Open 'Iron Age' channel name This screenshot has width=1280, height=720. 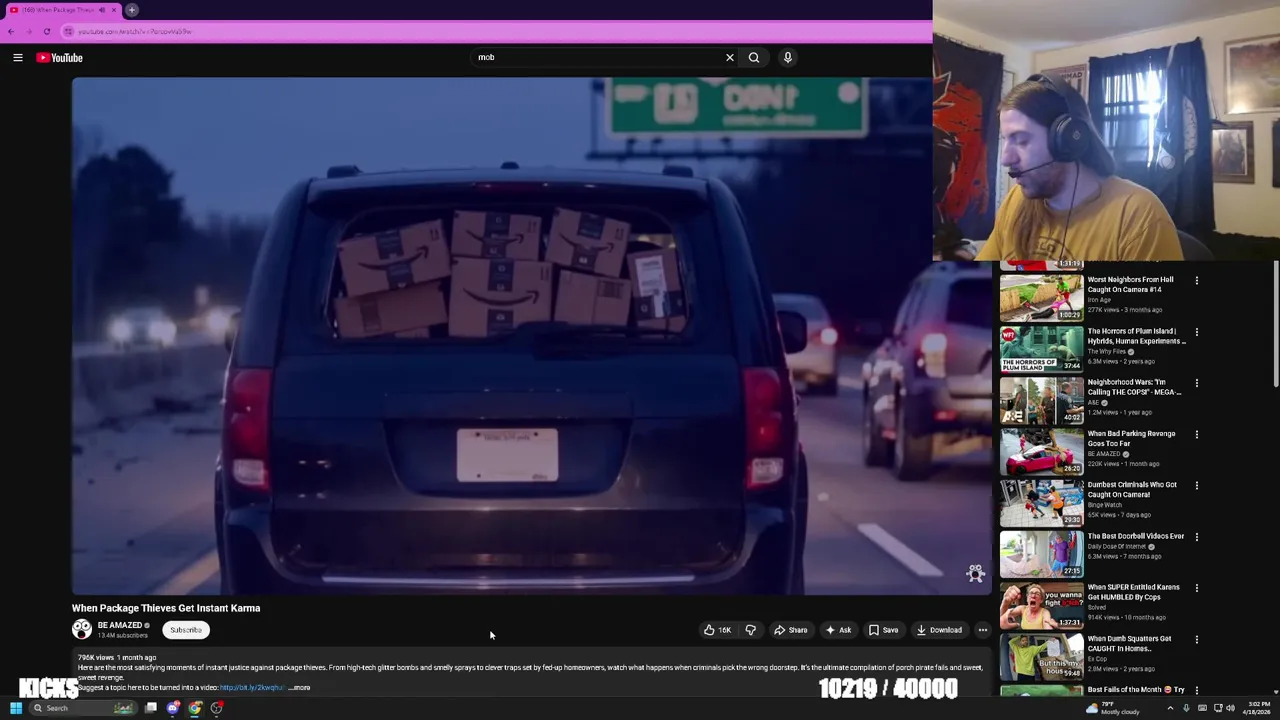[x=1099, y=300]
